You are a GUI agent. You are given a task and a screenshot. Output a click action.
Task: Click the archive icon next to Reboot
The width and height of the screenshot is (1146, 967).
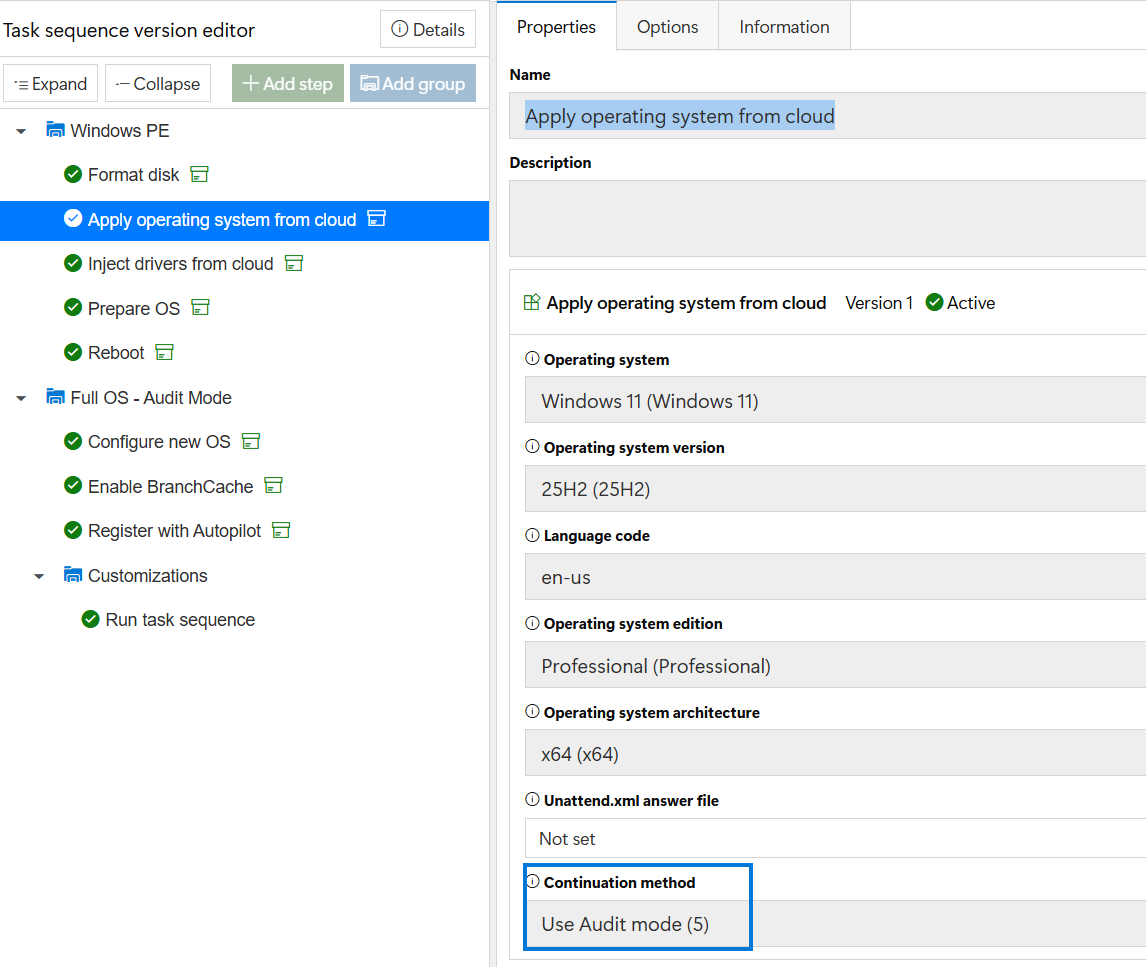164,352
